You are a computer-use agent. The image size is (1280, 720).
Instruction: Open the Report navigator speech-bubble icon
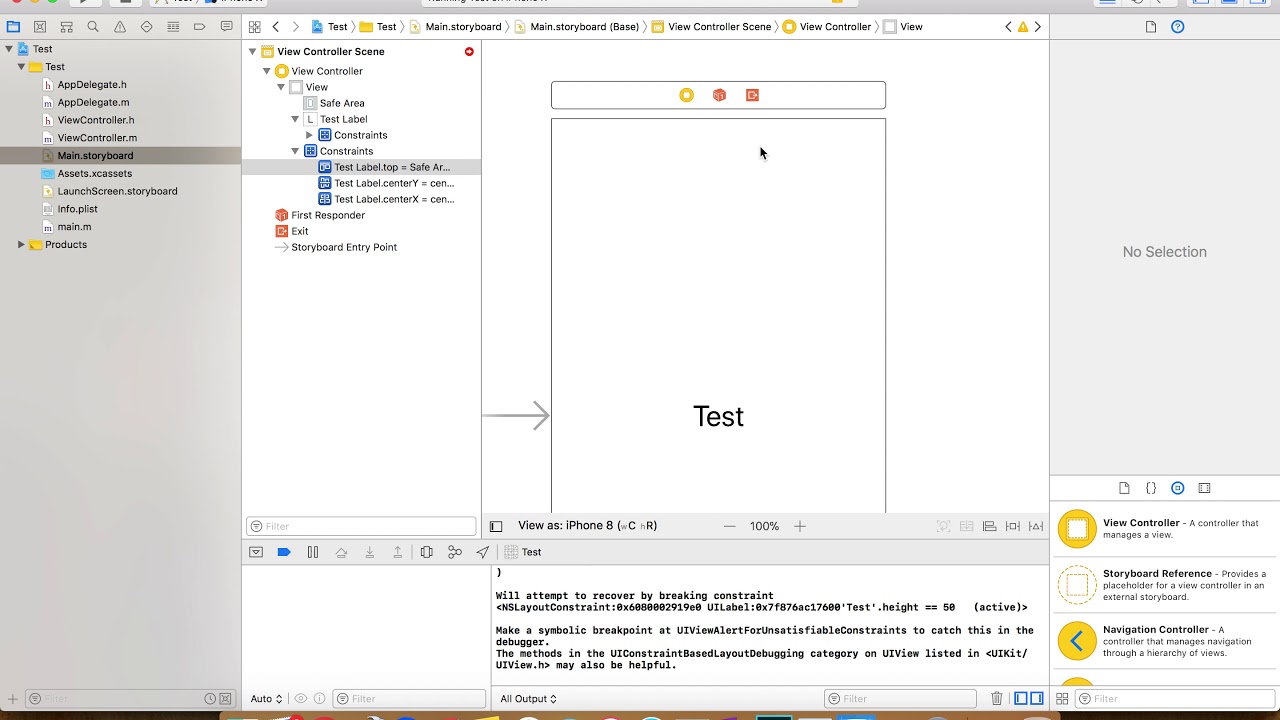(x=227, y=27)
